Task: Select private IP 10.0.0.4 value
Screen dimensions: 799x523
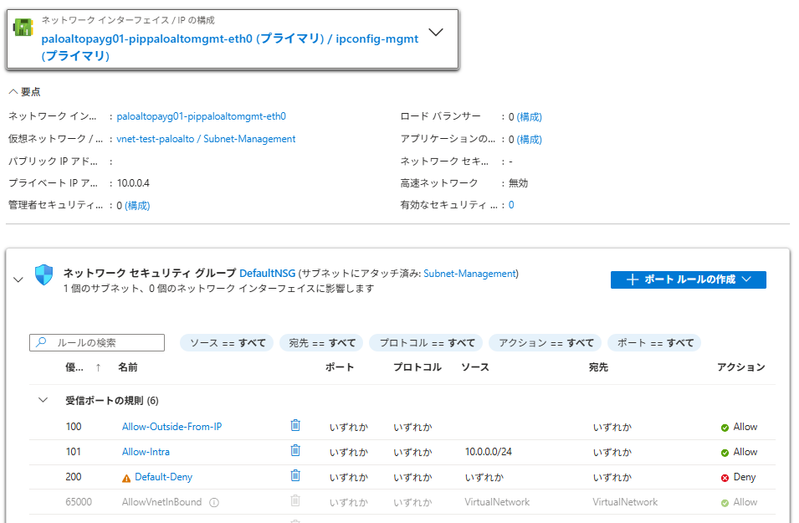Action: tap(133, 183)
